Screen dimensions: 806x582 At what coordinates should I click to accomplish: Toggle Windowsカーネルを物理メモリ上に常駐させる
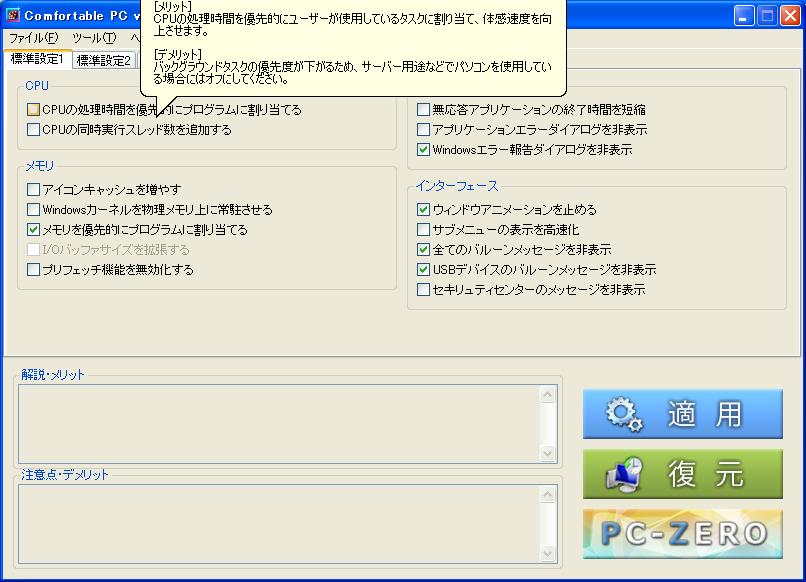[33, 210]
